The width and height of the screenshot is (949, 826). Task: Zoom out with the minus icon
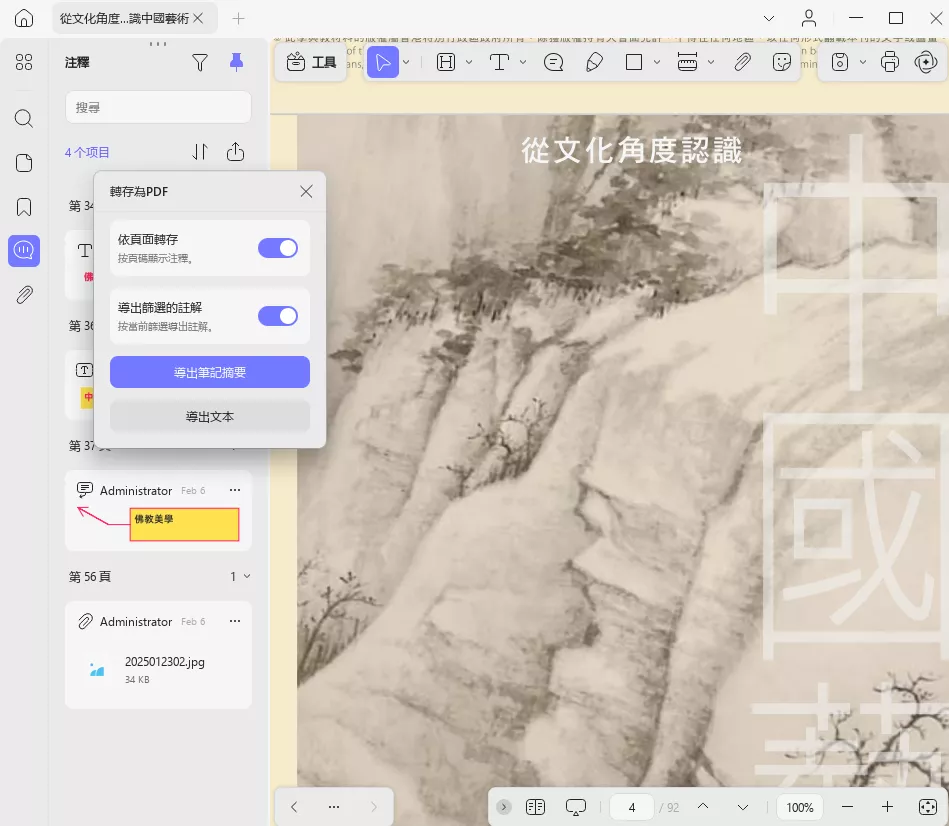tap(847, 807)
